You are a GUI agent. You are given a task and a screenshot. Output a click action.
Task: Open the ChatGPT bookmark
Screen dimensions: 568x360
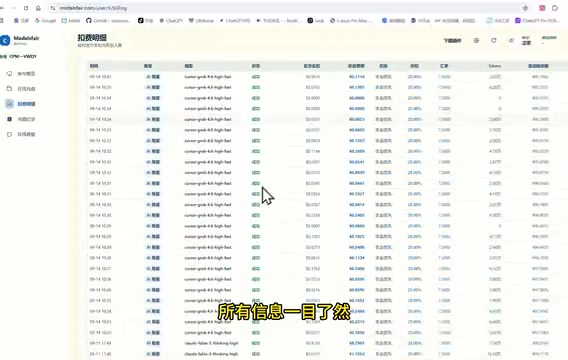pyautogui.click(x=171, y=21)
